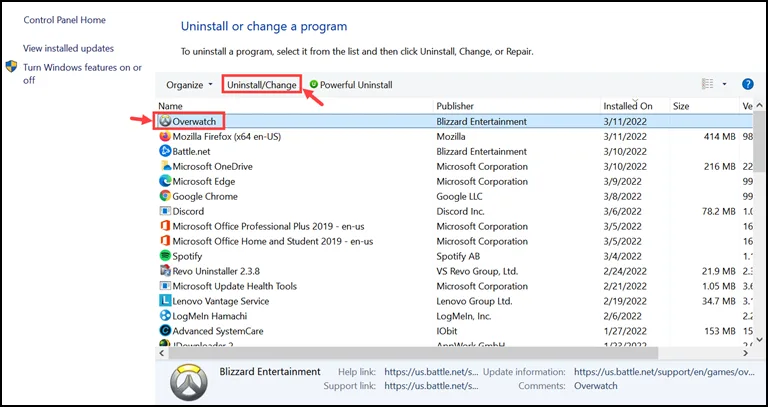The height and width of the screenshot is (407, 768).
Task: Click the Microsoft OneDrive cloud icon
Action: point(165,166)
